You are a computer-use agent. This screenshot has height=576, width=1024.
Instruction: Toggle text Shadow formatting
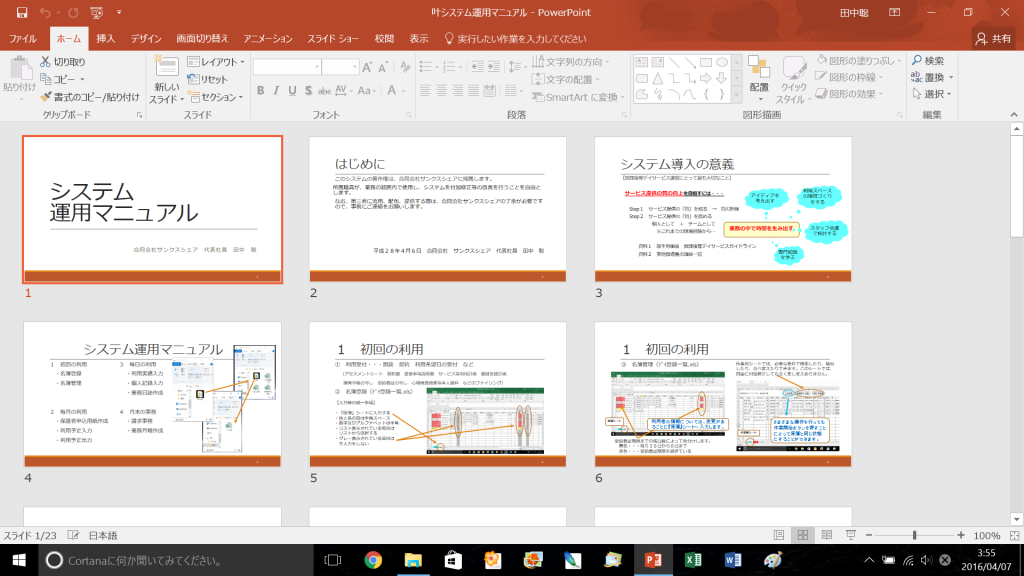coord(308,91)
